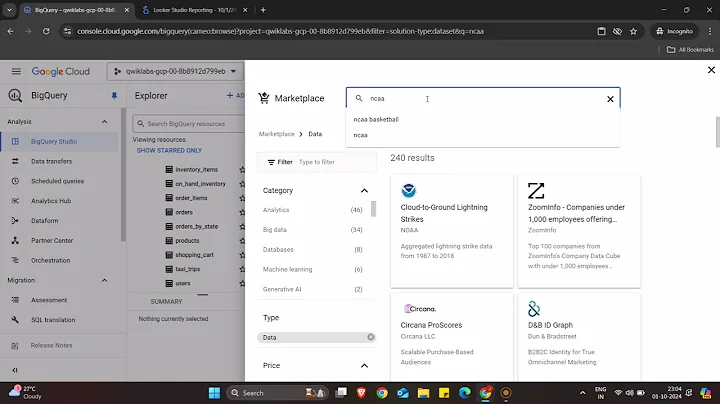The height and width of the screenshot is (404, 720).
Task: Collapse the Migration section
Action: [x=105, y=280]
